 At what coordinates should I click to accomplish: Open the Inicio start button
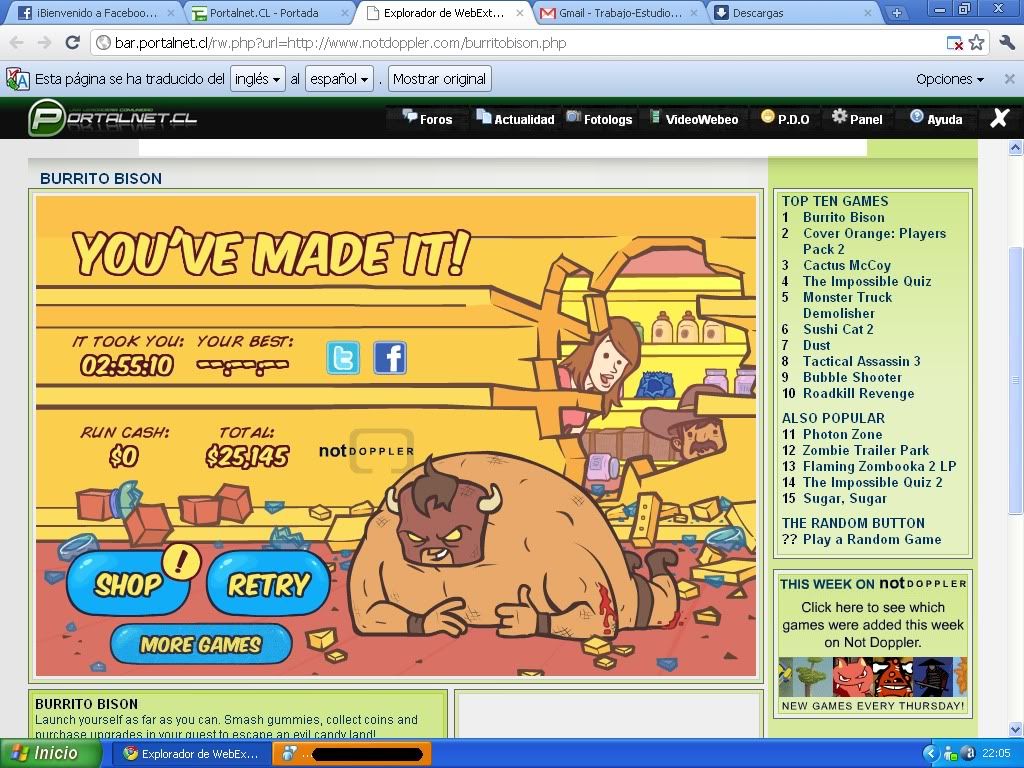point(50,754)
